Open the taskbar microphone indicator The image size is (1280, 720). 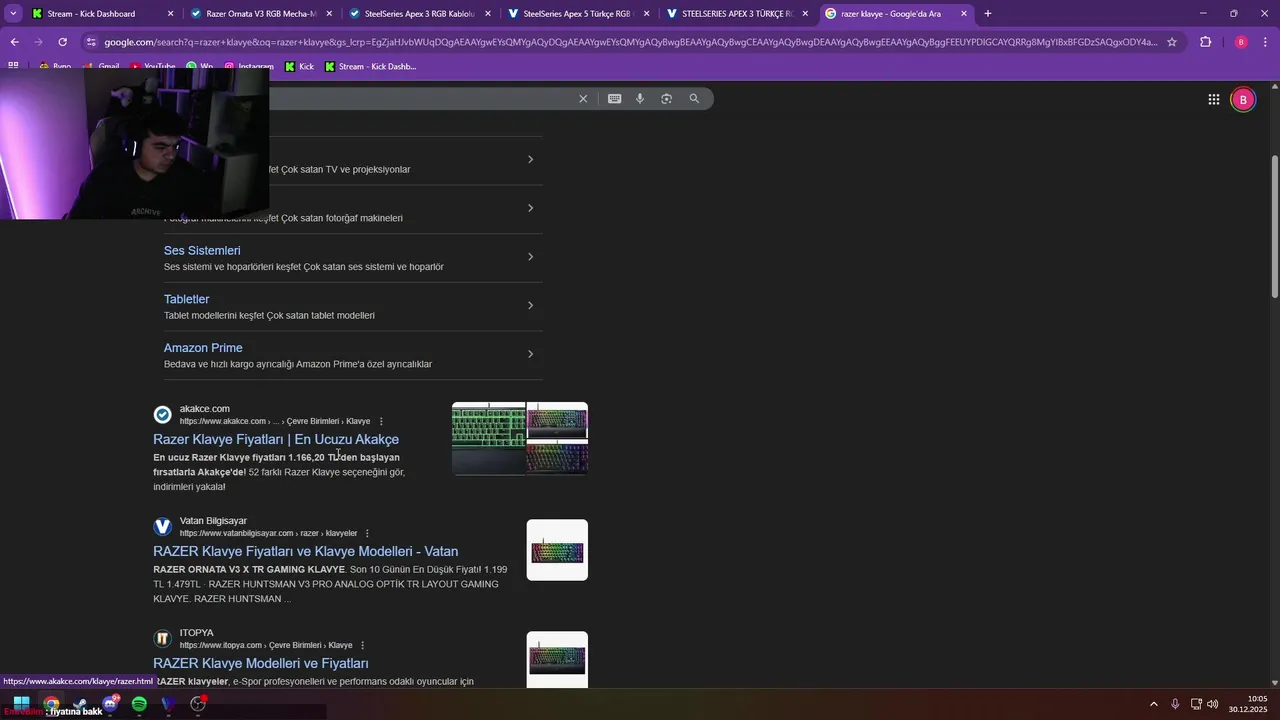point(1175,704)
